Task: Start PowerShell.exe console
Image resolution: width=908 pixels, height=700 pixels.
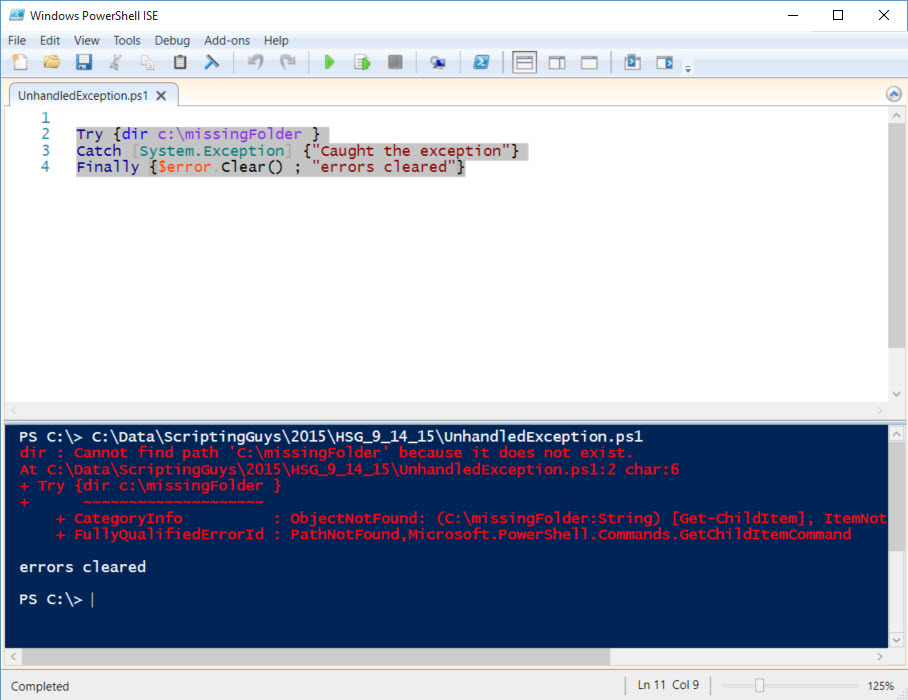Action: (x=482, y=62)
